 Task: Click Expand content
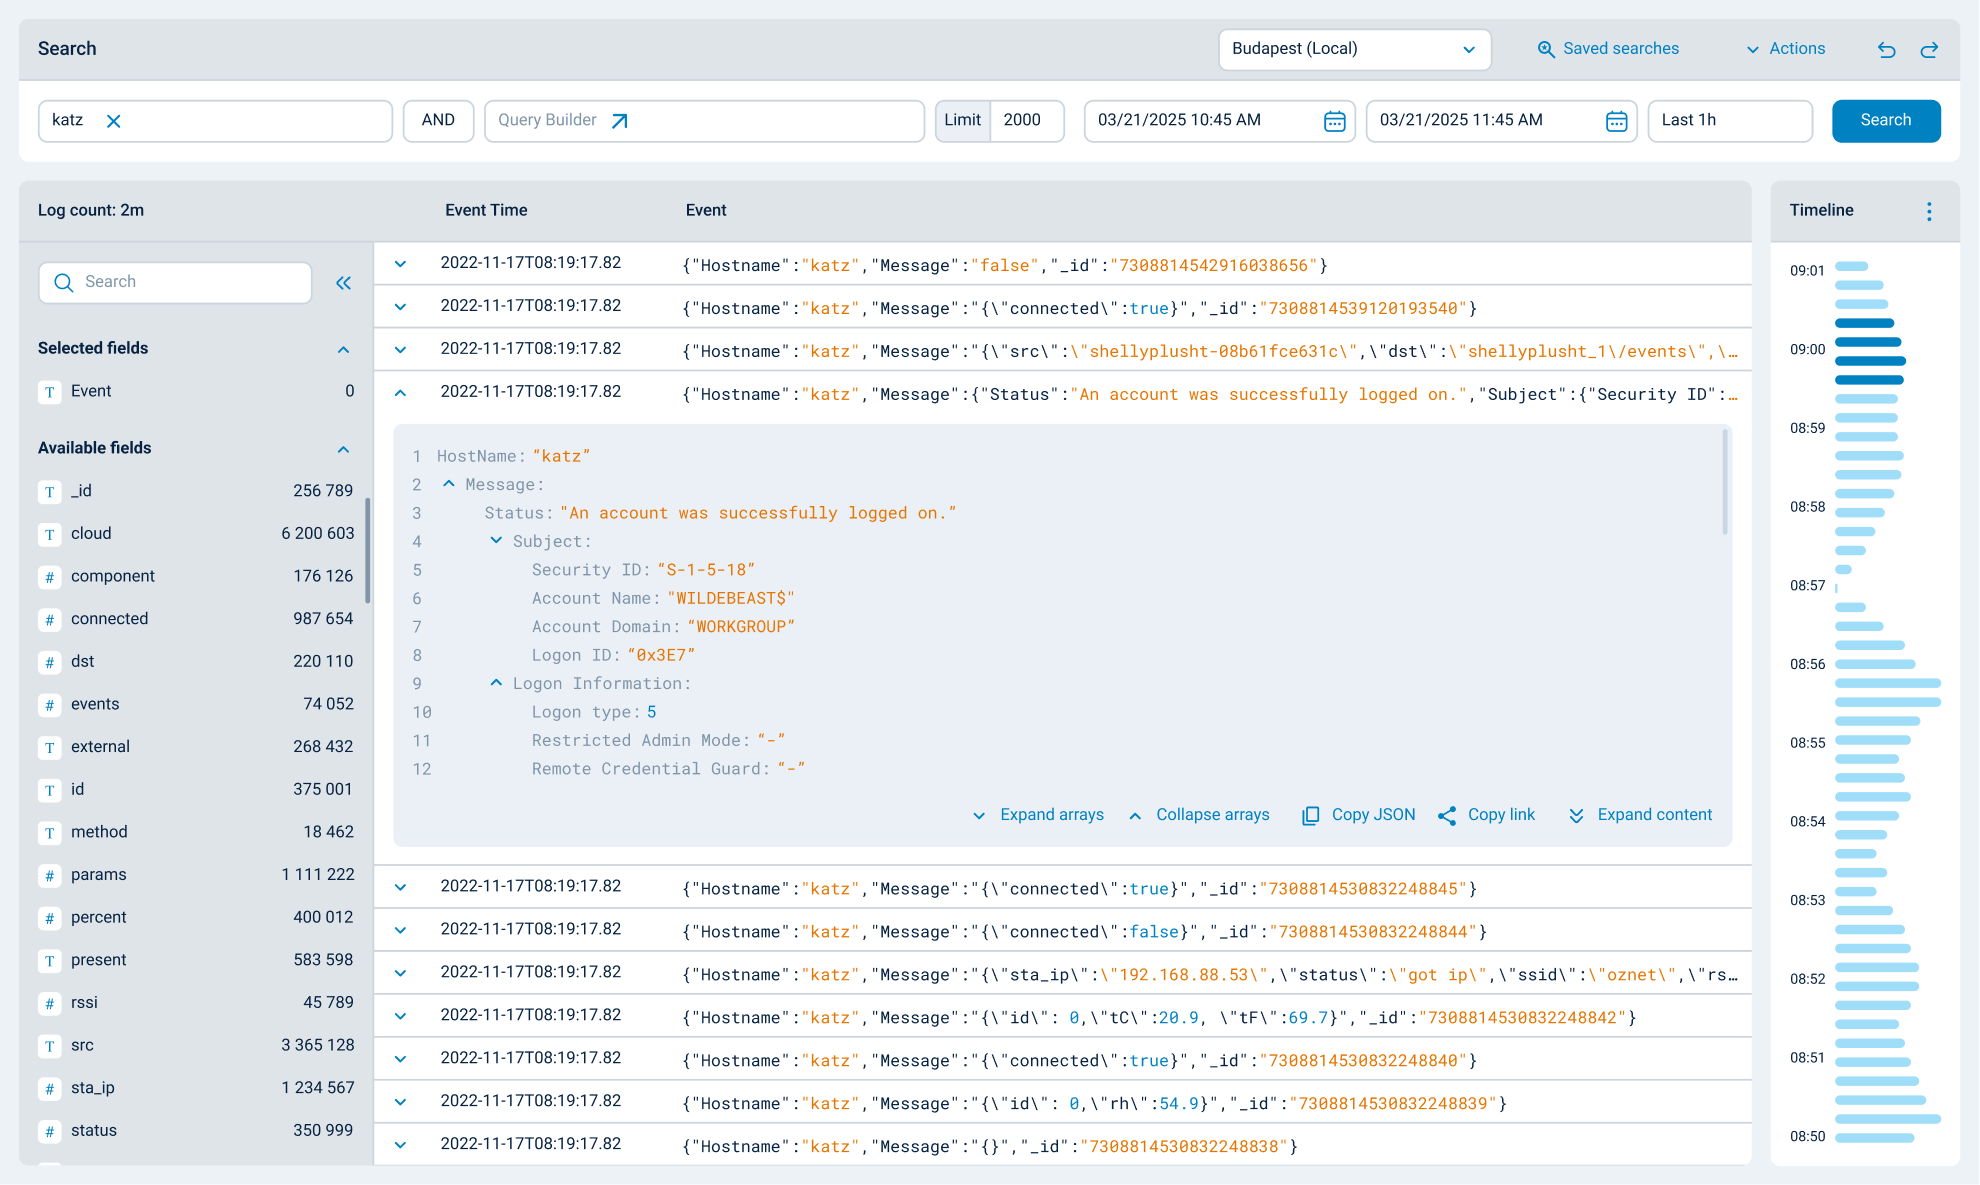[1640, 815]
